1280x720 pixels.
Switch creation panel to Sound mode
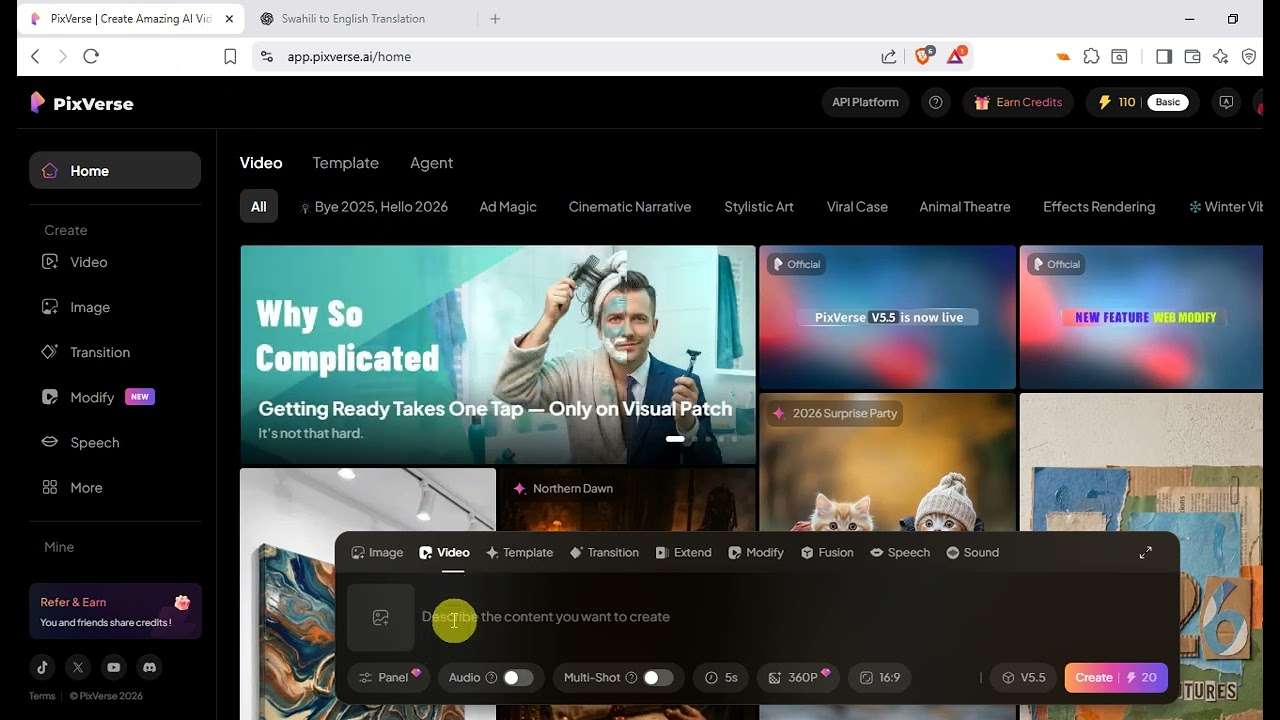point(972,552)
